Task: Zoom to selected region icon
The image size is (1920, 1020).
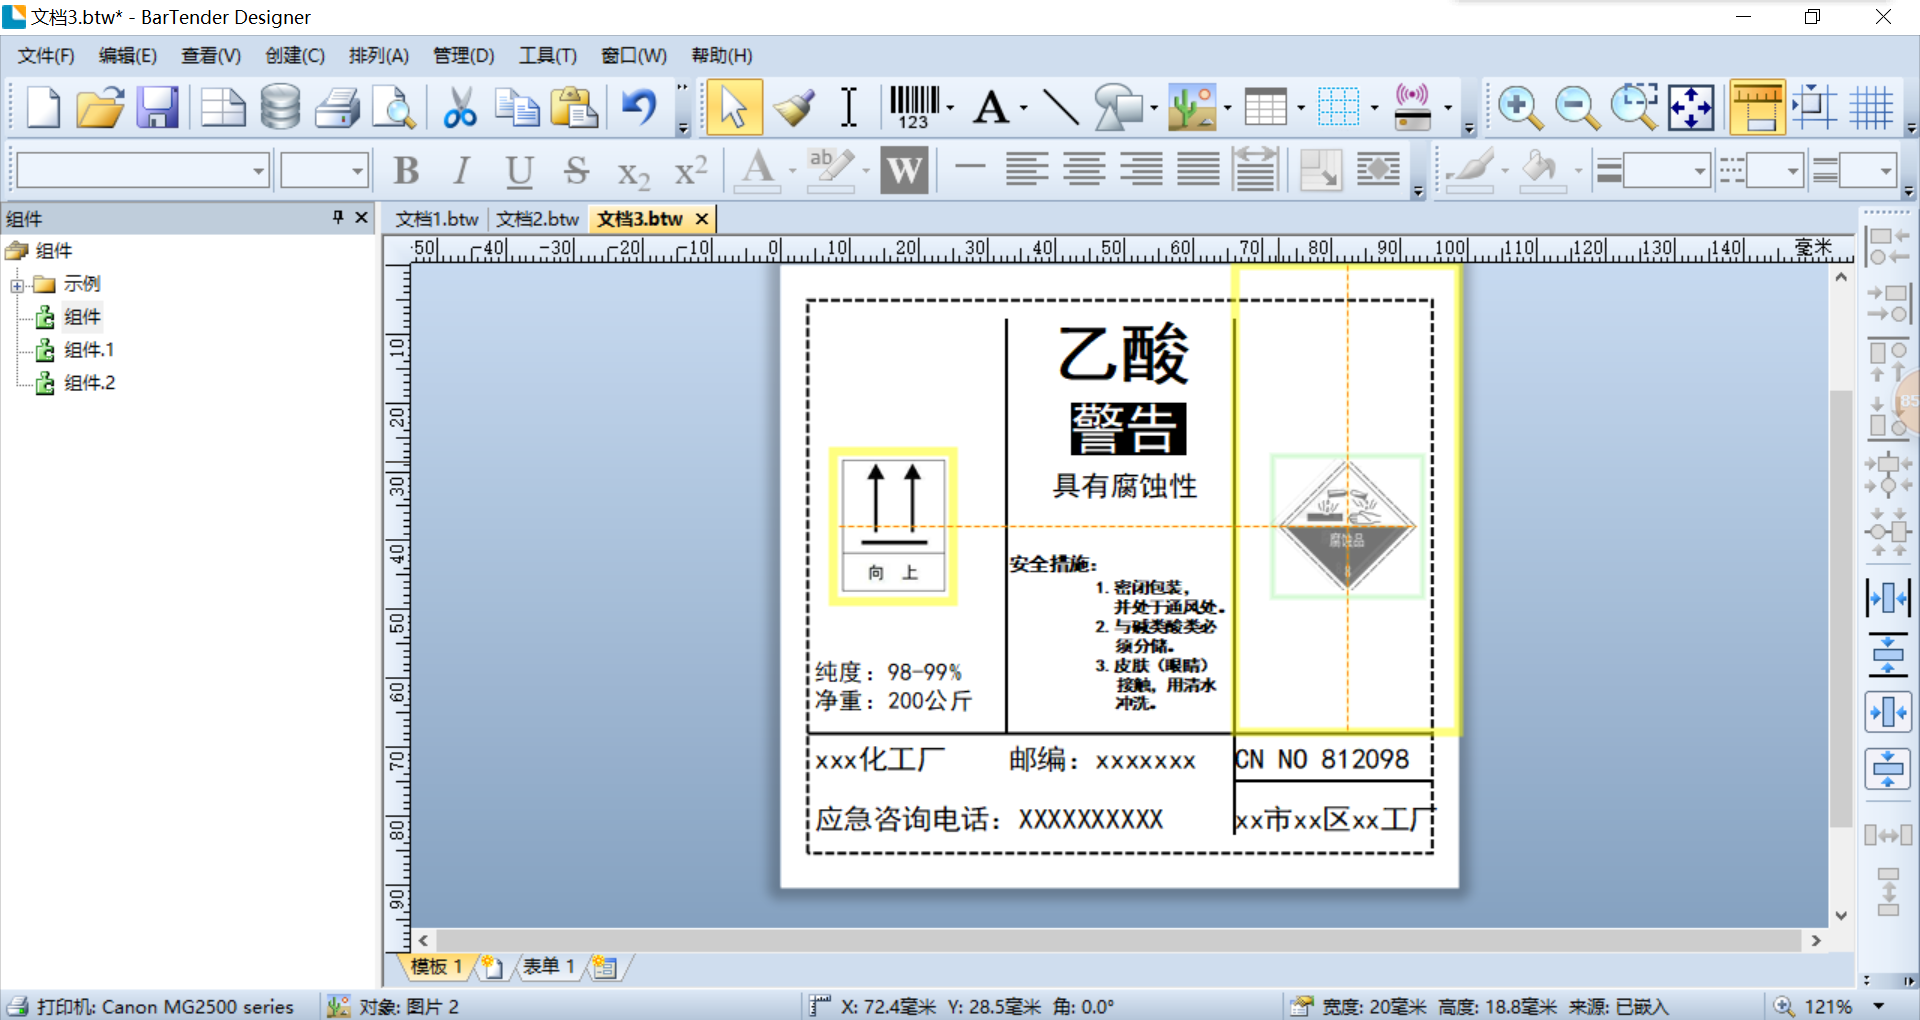Action: click(1634, 107)
